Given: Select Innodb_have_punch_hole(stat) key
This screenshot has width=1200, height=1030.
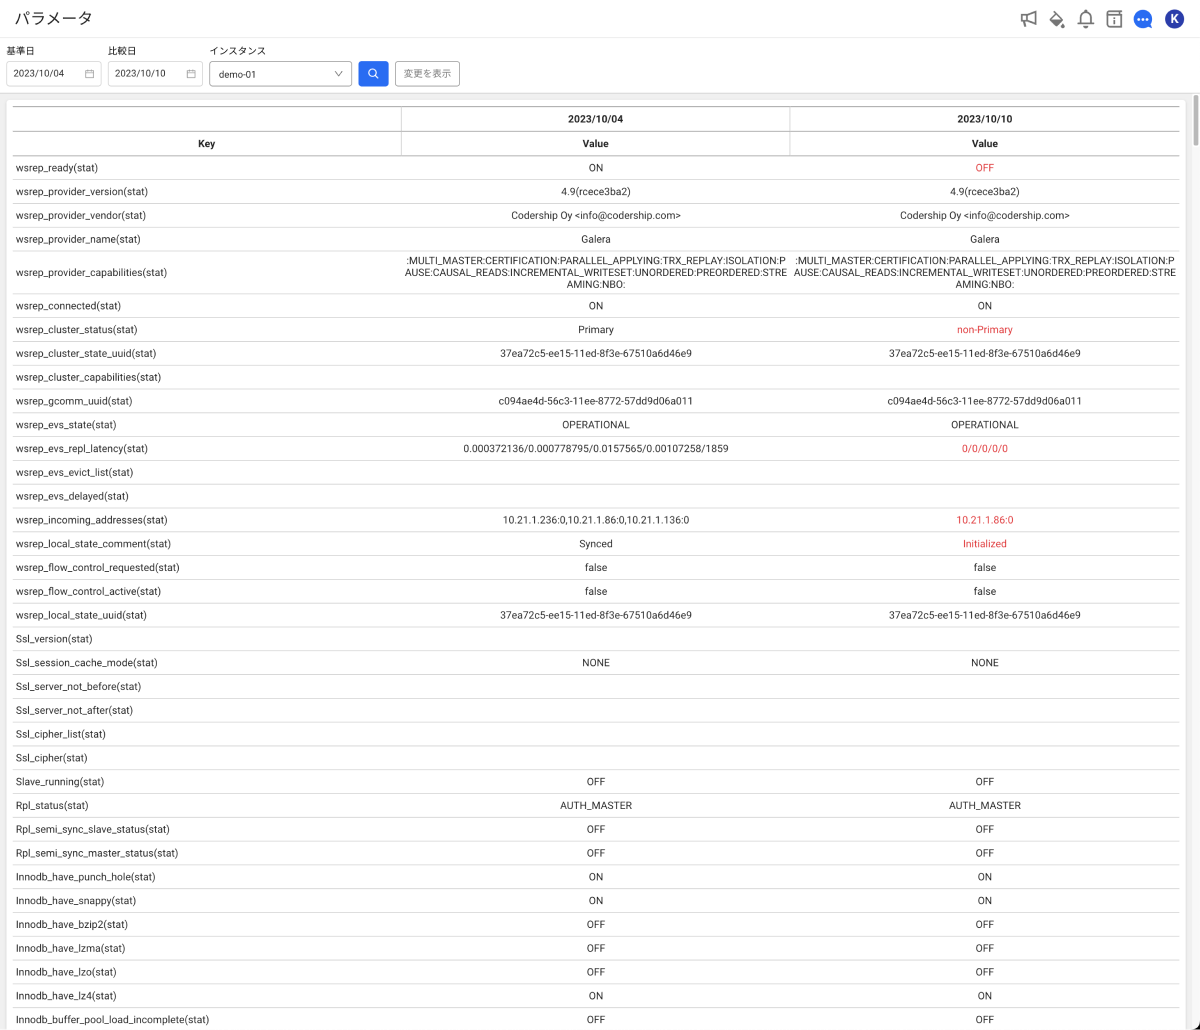Looking at the screenshot, I should click(86, 878).
